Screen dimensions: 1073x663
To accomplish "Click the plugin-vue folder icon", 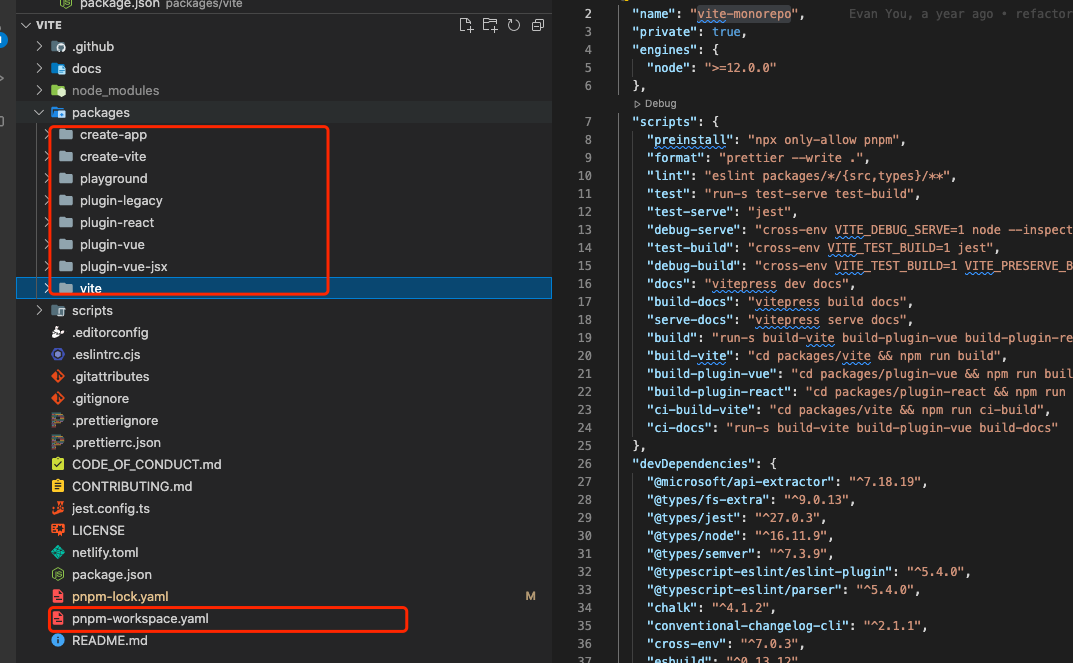I will (x=66, y=244).
